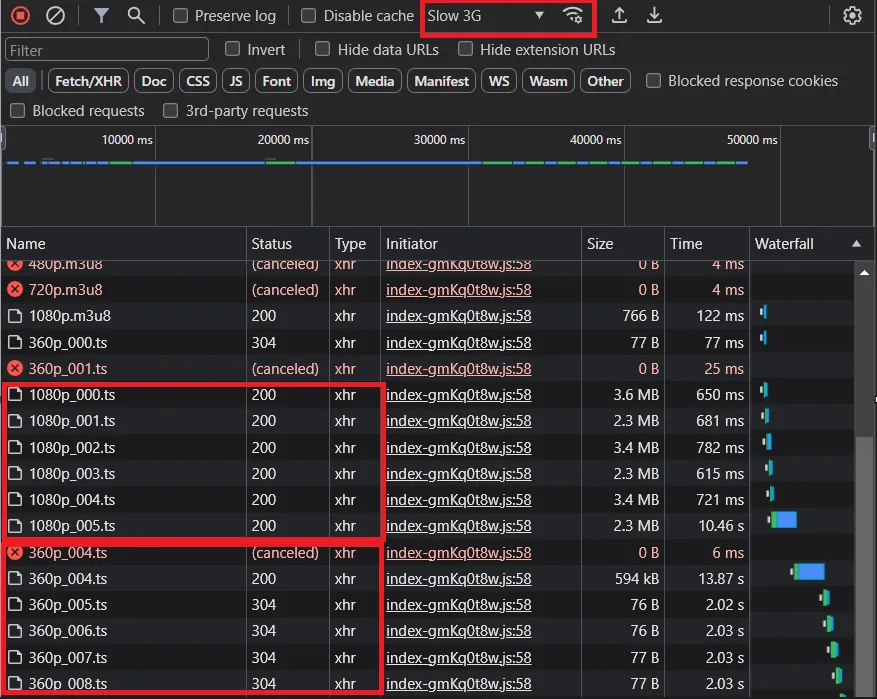Image resolution: width=877 pixels, height=699 pixels.
Task: Clear the network log
Action: pyautogui.click(x=56, y=16)
